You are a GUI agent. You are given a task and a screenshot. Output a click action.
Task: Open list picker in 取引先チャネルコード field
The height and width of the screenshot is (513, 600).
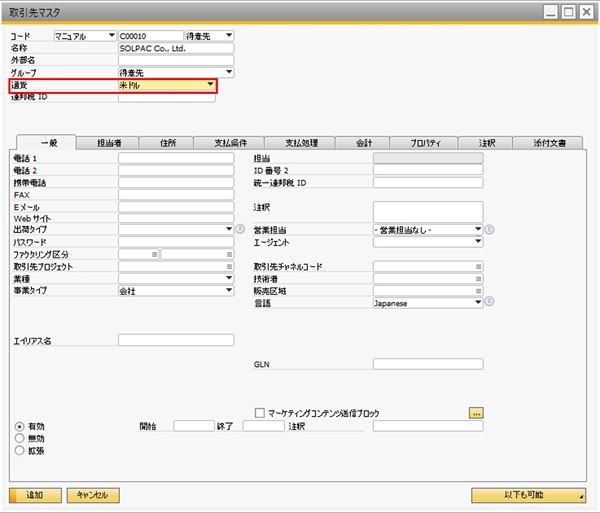tap(478, 266)
